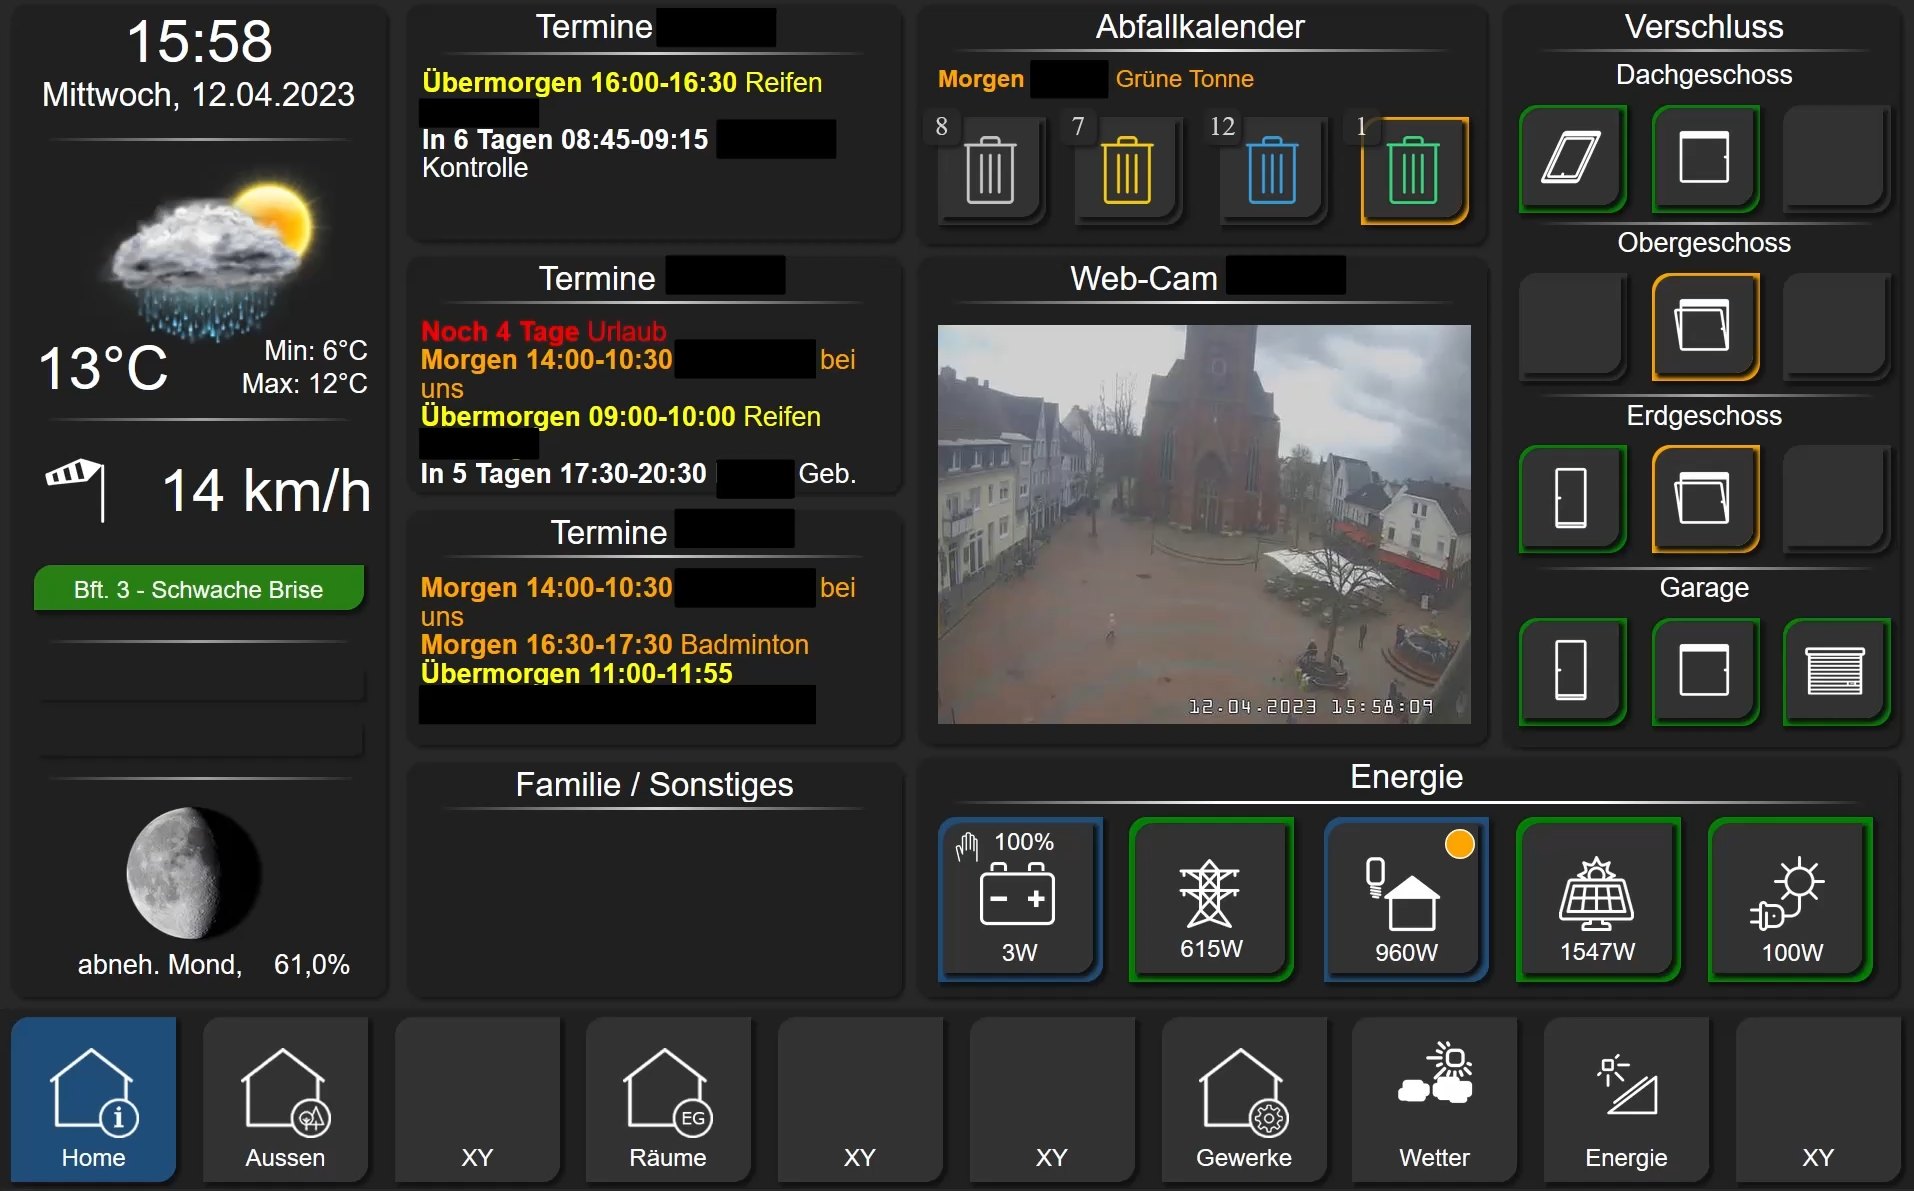Screen dimensions: 1914x1191
Task: Select the highlighted green trash bin
Action: (1413, 170)
